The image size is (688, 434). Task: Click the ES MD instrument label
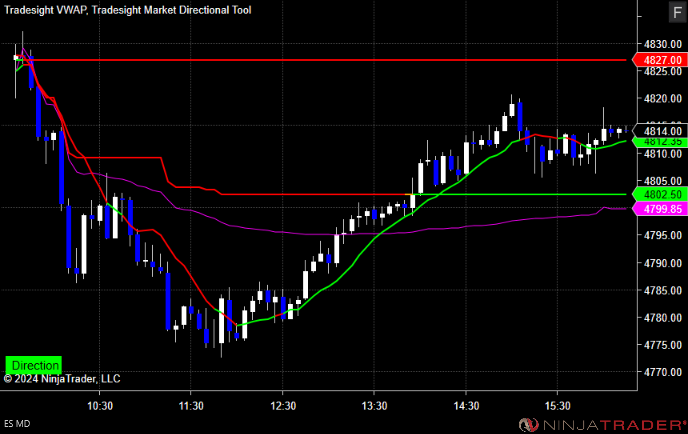[17, 424]
